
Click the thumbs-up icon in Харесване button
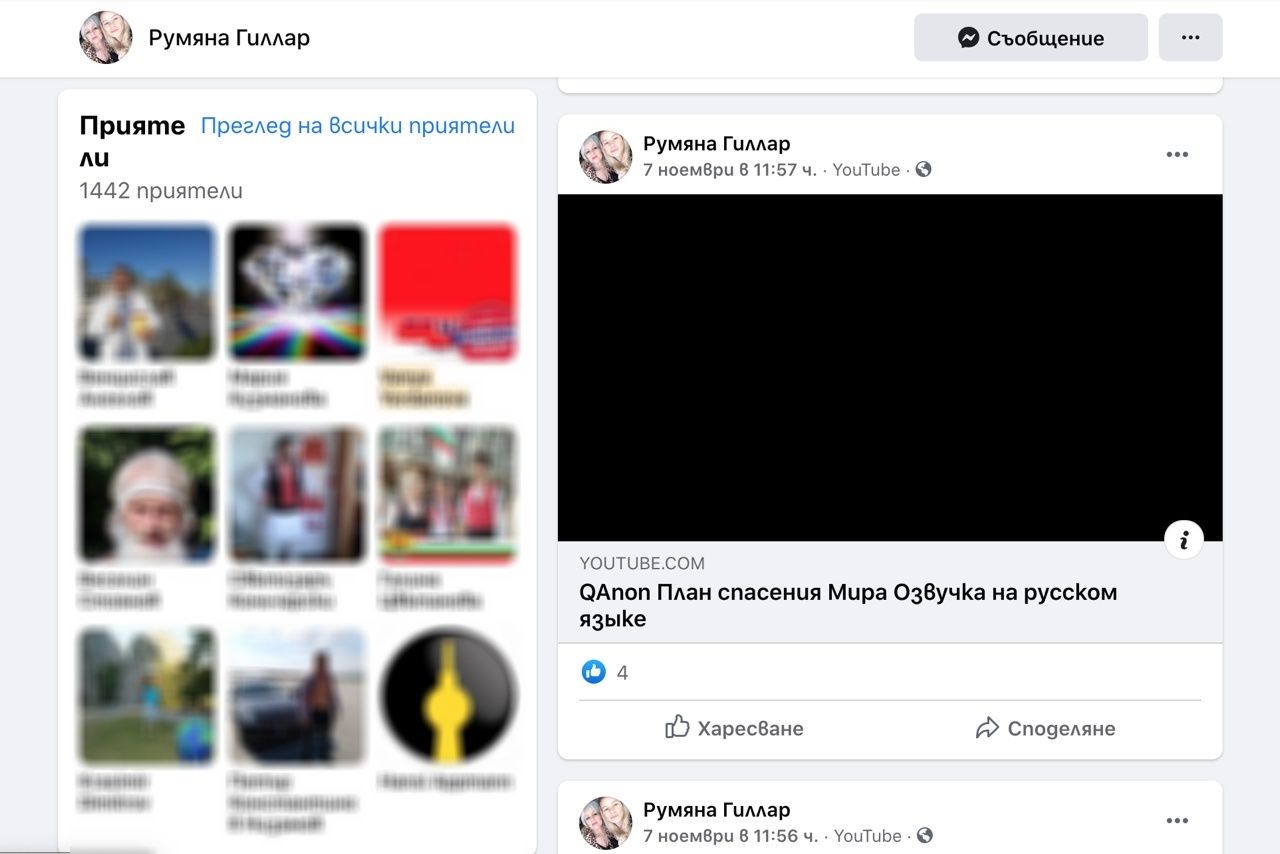click(x=677, y=727)
